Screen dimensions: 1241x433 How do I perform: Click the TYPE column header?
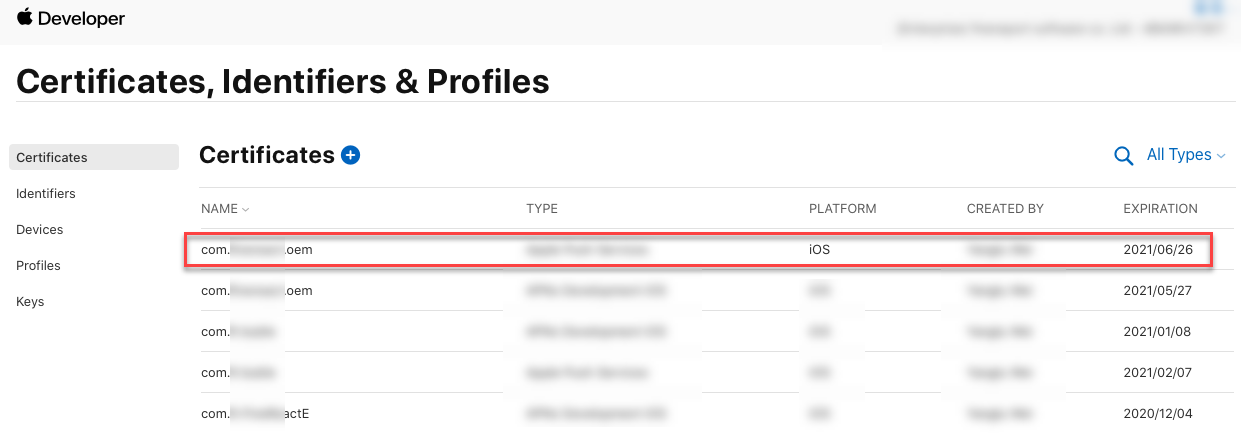(x=542, y=209)
